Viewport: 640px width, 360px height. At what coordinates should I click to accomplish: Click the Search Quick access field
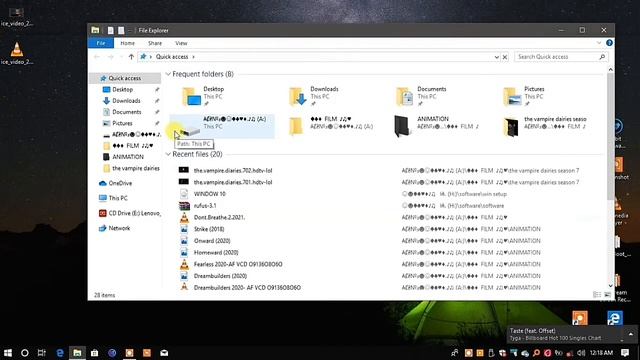[556, 57]
